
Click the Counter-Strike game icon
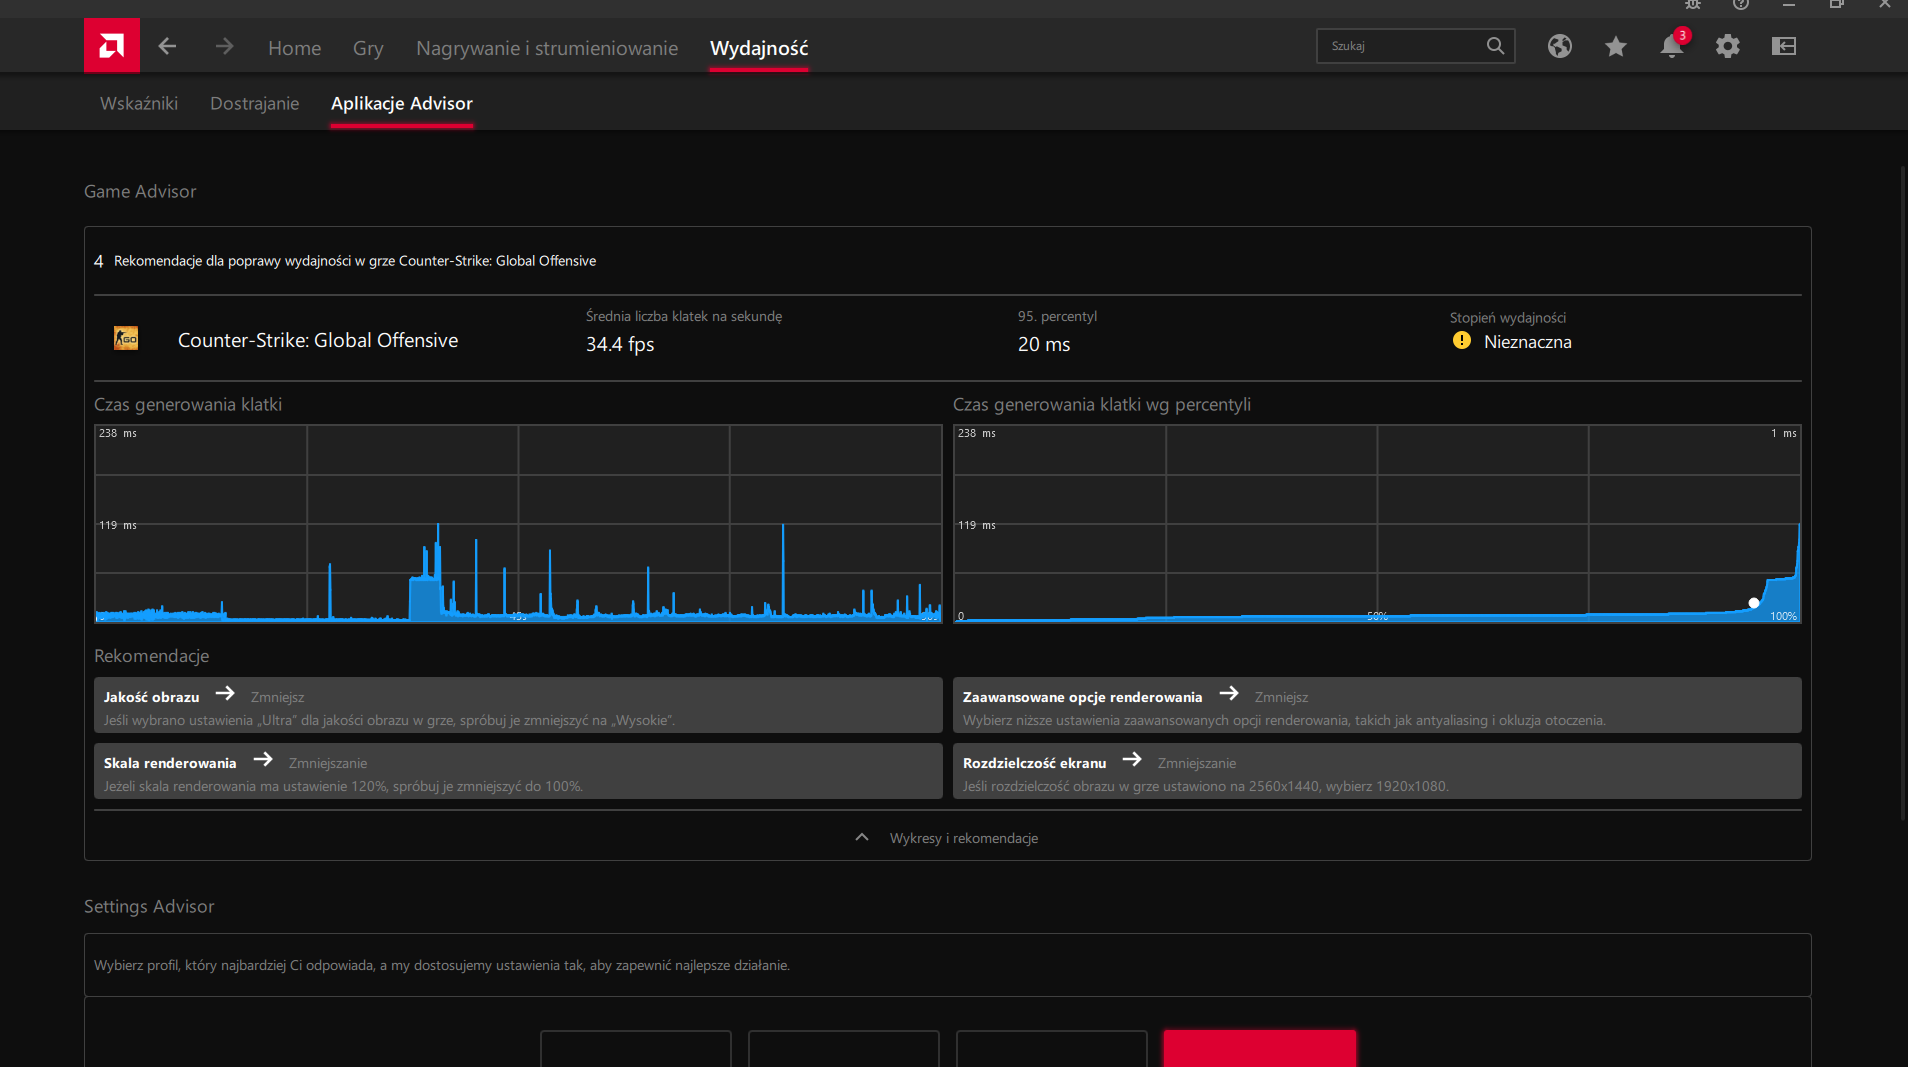126,339
